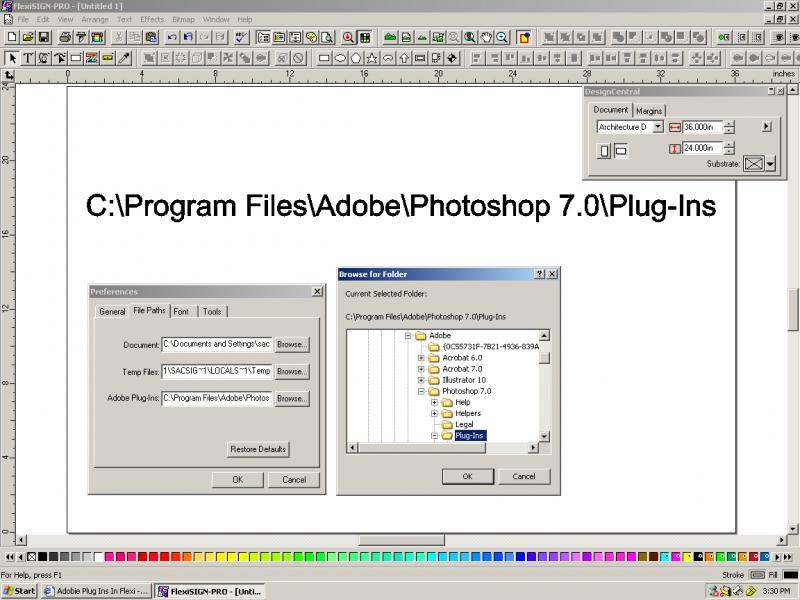Click the FlexiSIGN-PRO taskbar button
Viewport: 800px width, 600px height.
pos(210,591)
